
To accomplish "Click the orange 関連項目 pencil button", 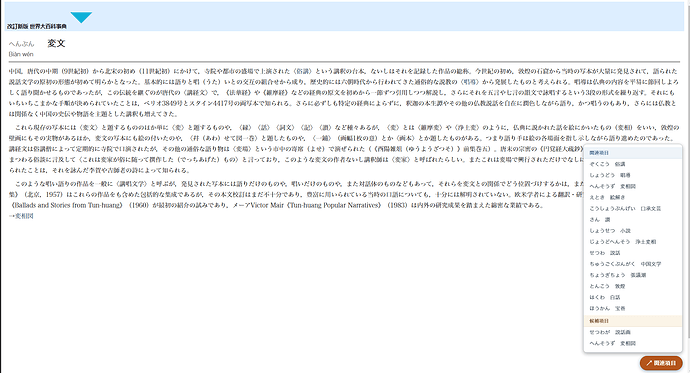I will pyautogui.click(x=661, y=363).
